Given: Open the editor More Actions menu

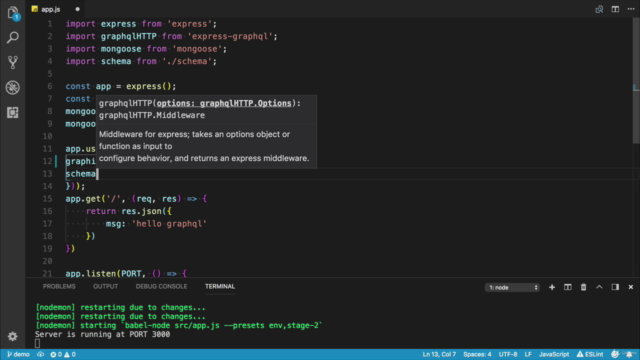Looking at the screenshot, I should [x=631, y=9].
